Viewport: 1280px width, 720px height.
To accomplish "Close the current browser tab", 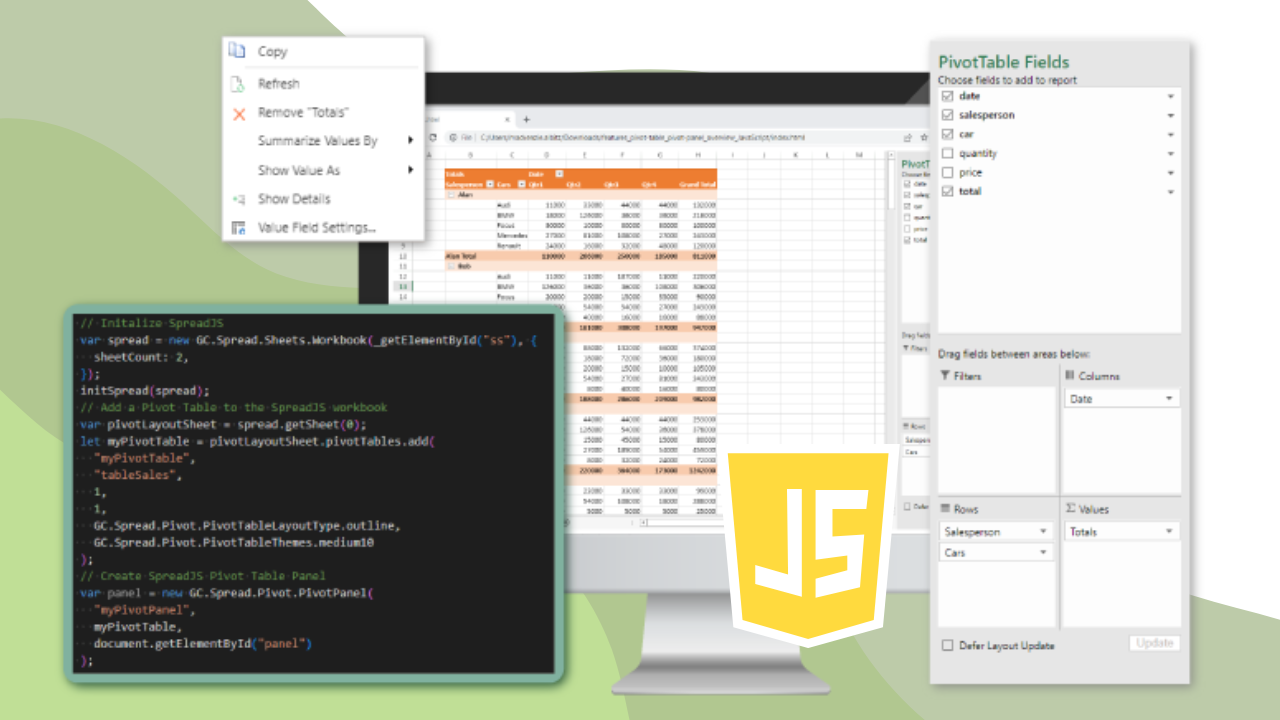I will [x=507, y=119].
